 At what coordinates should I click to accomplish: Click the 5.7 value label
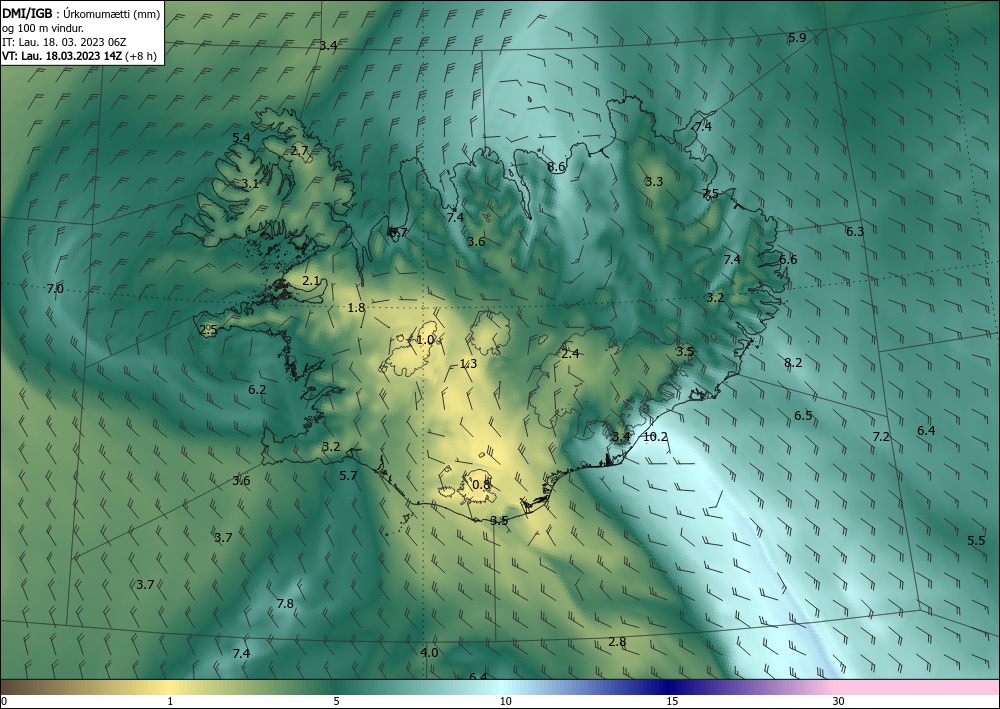tap(348, 476)
